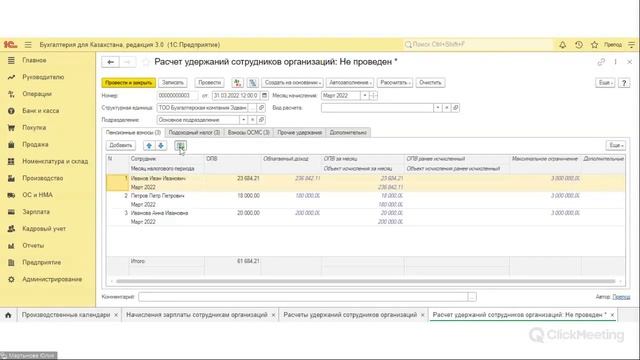Click Записать button

173,82
